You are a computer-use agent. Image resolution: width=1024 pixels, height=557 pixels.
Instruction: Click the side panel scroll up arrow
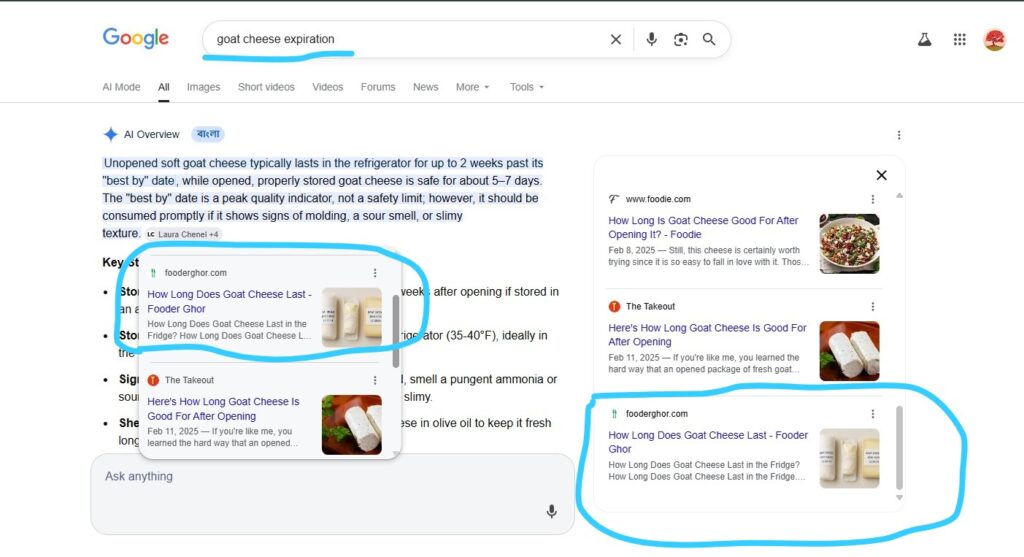[x=899, y=195]
